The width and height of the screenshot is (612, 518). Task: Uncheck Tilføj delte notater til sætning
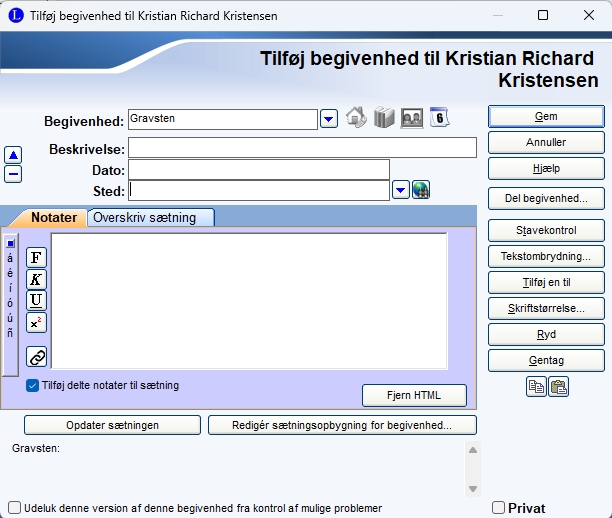[x=33, y=385]
